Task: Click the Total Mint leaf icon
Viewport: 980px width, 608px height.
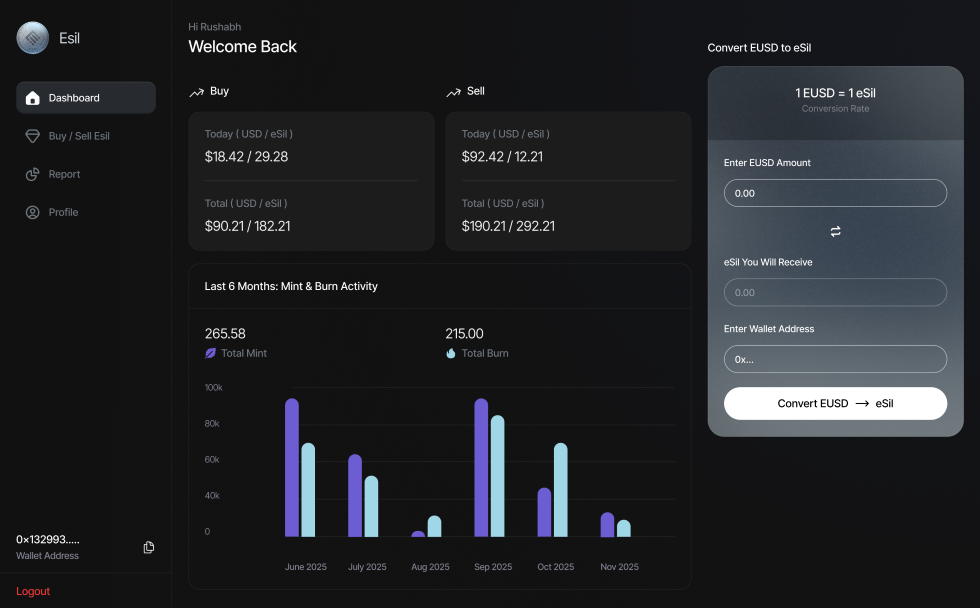Action: coord(211,353)
